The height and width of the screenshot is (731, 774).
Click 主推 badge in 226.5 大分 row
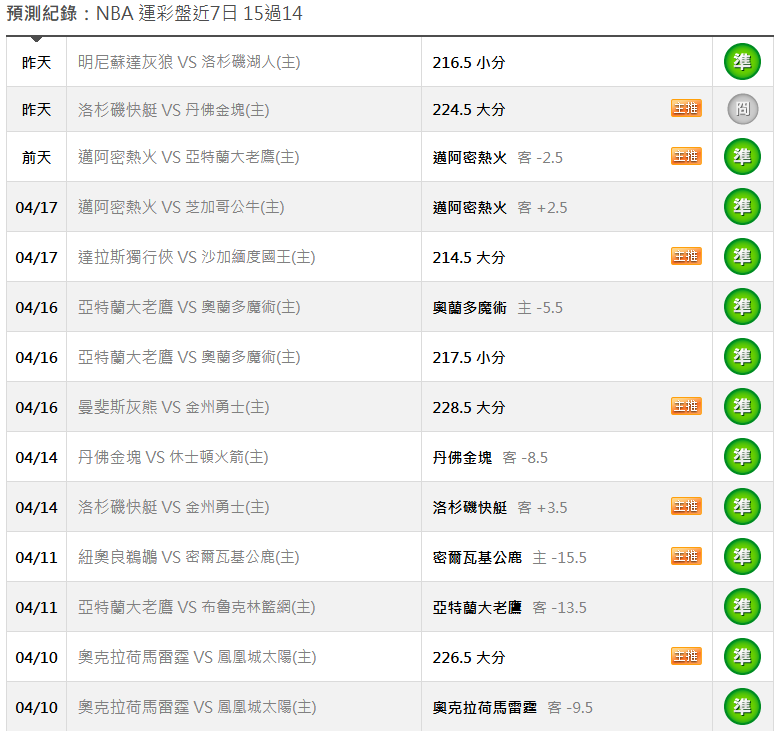tap(686, 656)
